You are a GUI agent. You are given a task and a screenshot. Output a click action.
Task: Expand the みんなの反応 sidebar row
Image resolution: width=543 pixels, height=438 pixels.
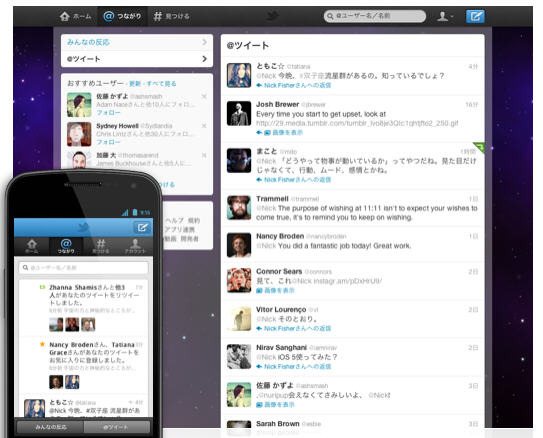click(137, 42)
